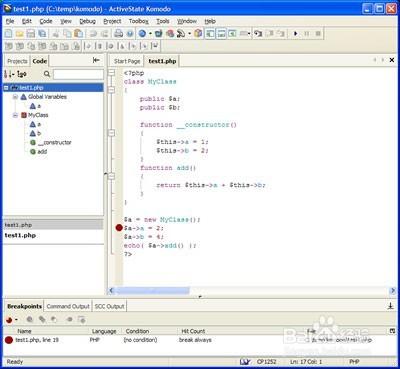Image resolution: width=400 pixels, height=369 pixels.
Task: Start debugger with the Go play icon
Action: point(295,33)
